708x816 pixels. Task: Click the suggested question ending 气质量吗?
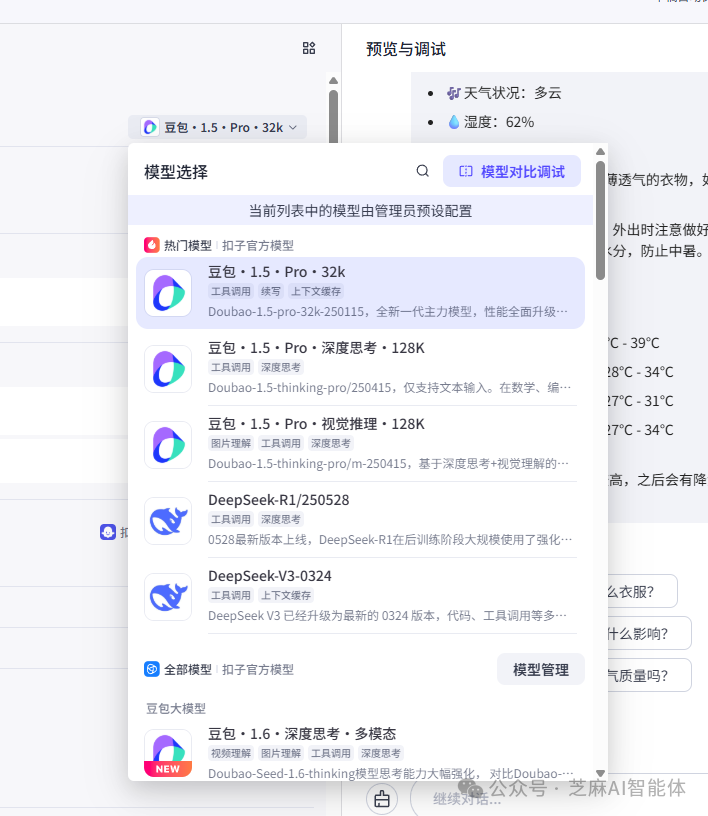tap(649, 675)
